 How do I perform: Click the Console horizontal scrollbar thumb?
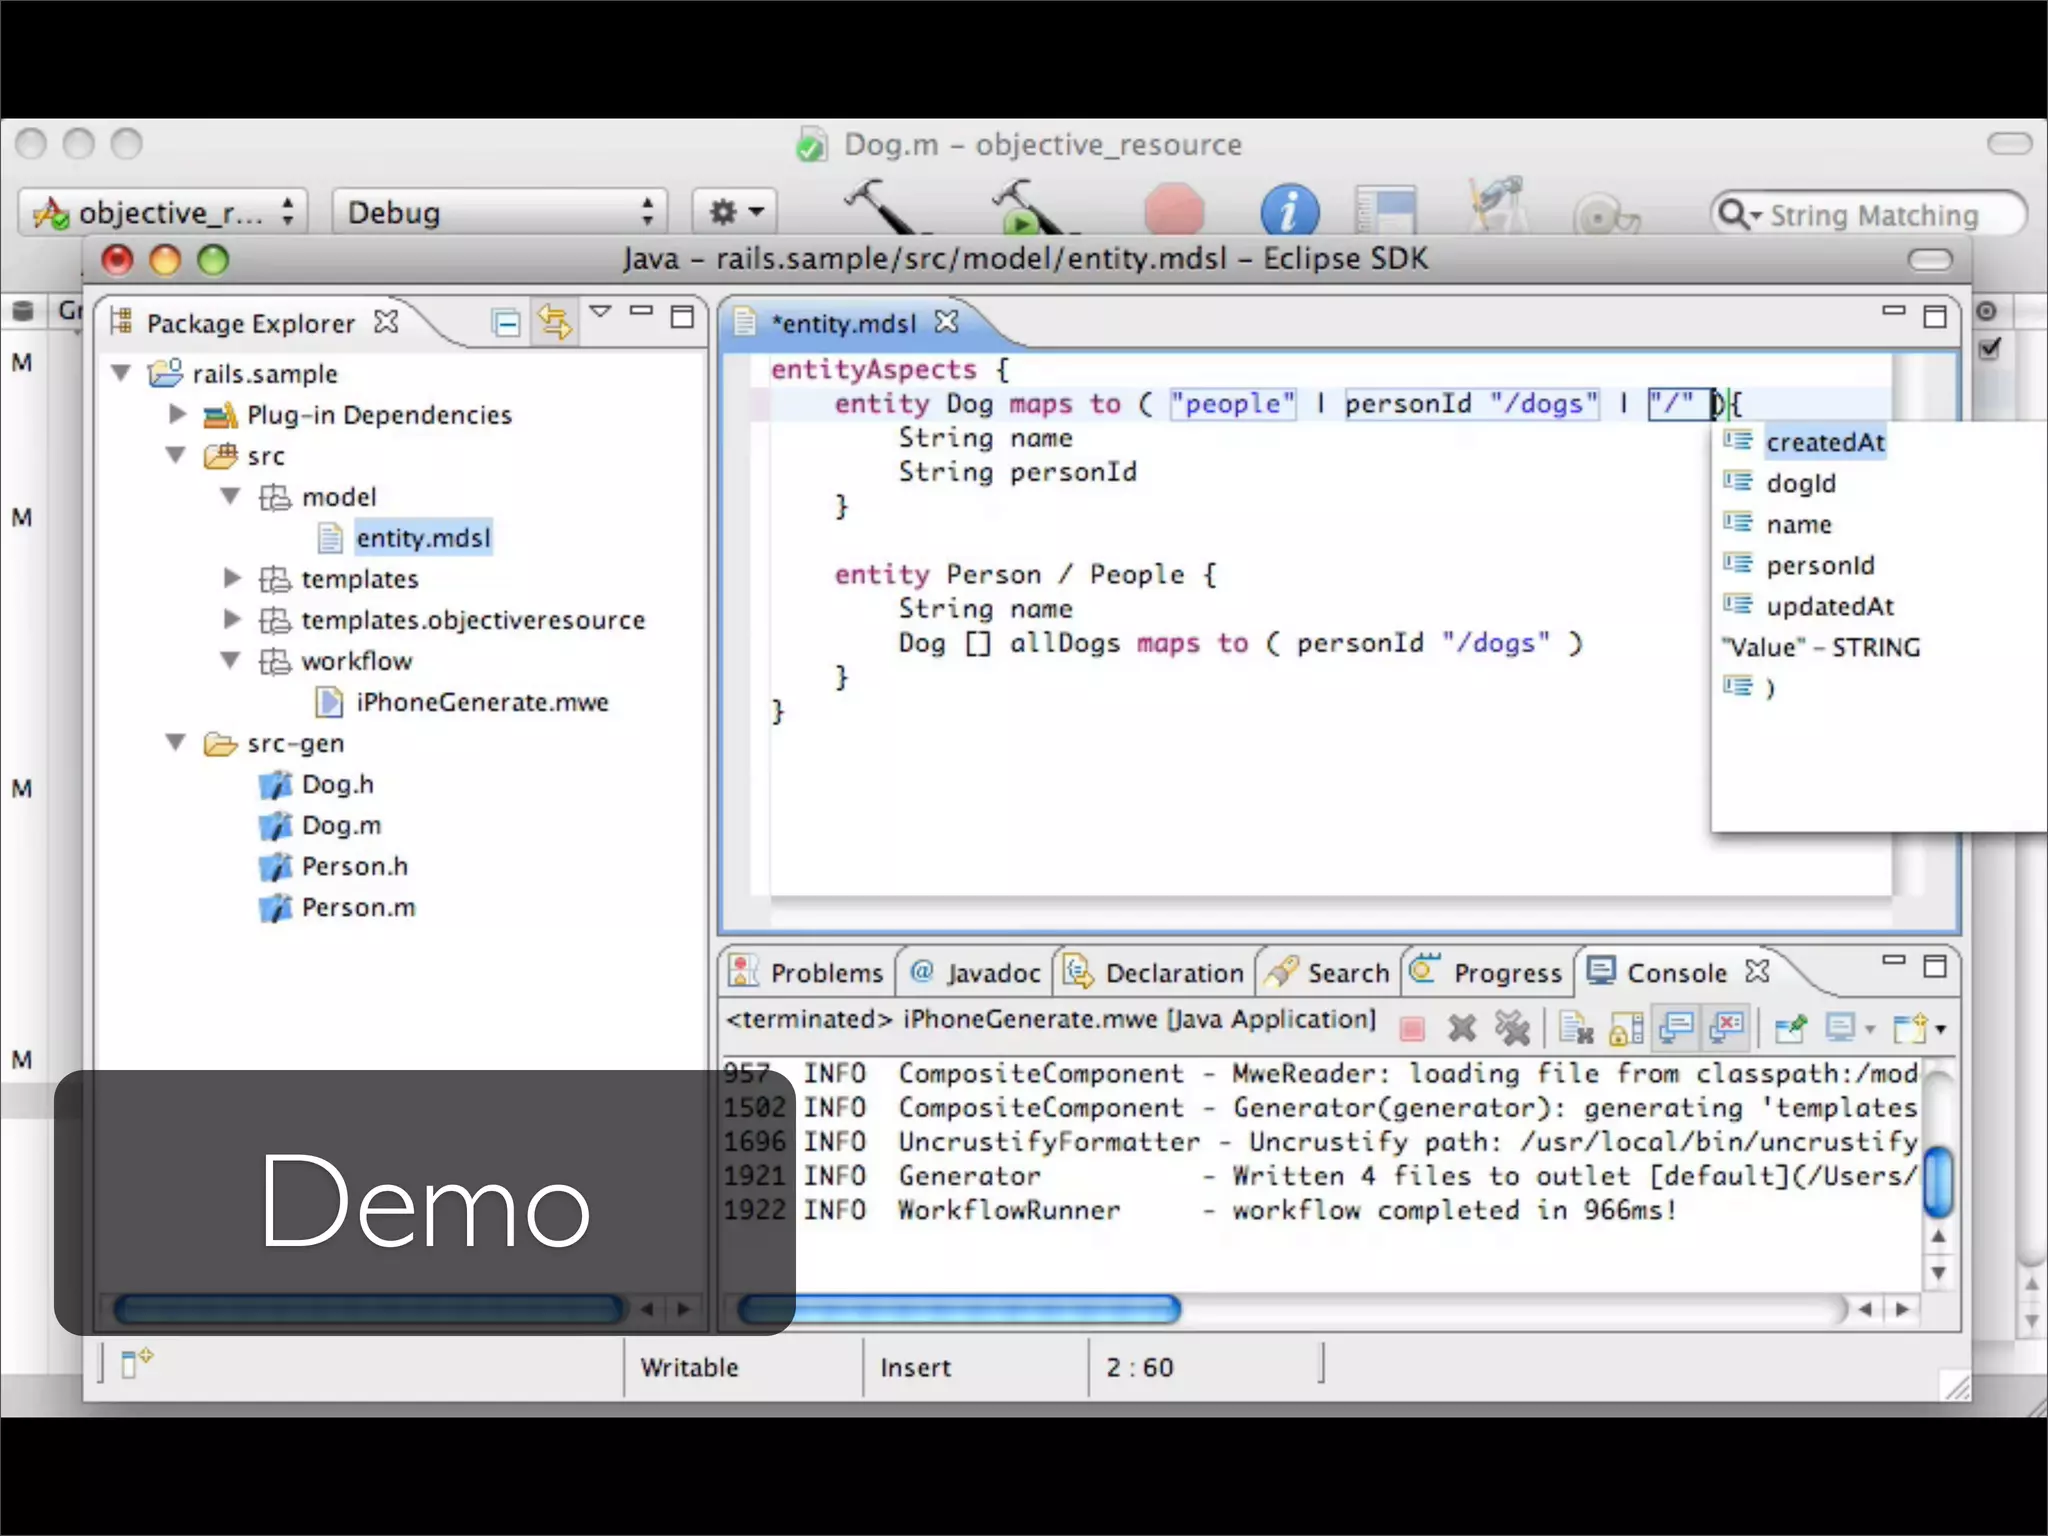[x=959, y=1308]
